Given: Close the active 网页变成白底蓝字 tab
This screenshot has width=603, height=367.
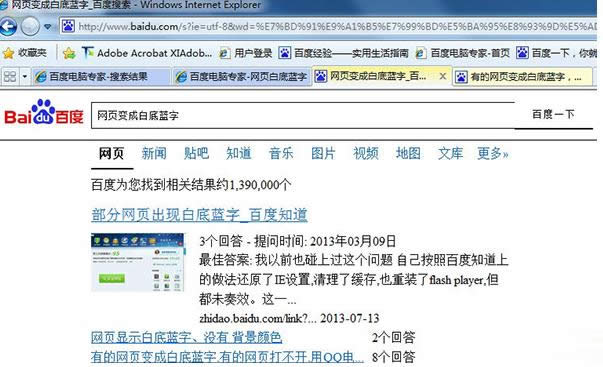Looking at the screenshot, I should (443, 76).
